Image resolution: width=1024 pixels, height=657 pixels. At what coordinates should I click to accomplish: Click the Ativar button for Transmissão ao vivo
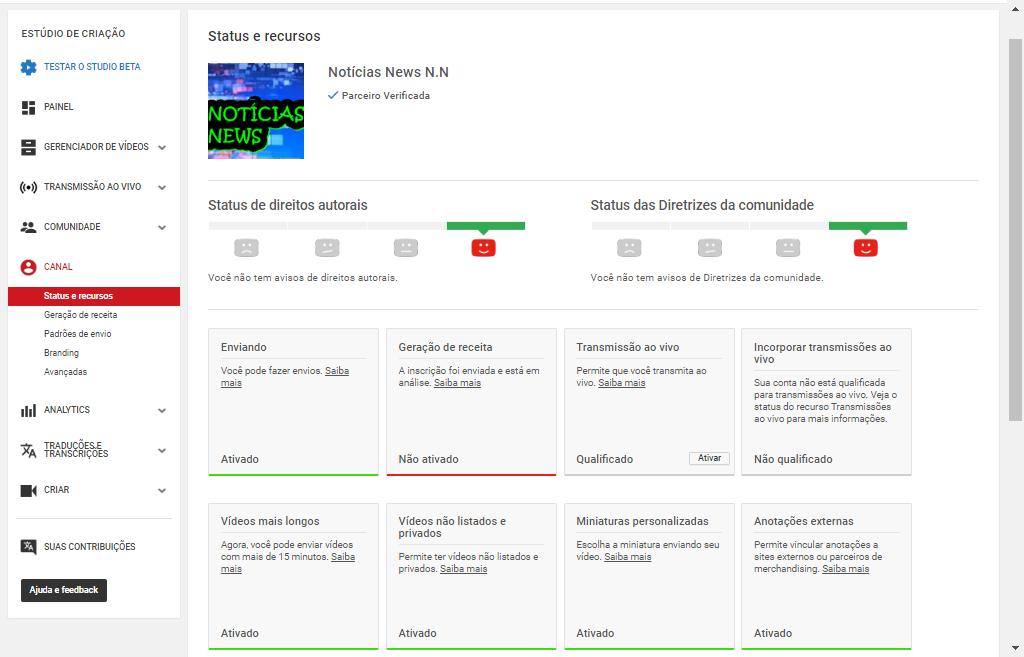point(709,458)
